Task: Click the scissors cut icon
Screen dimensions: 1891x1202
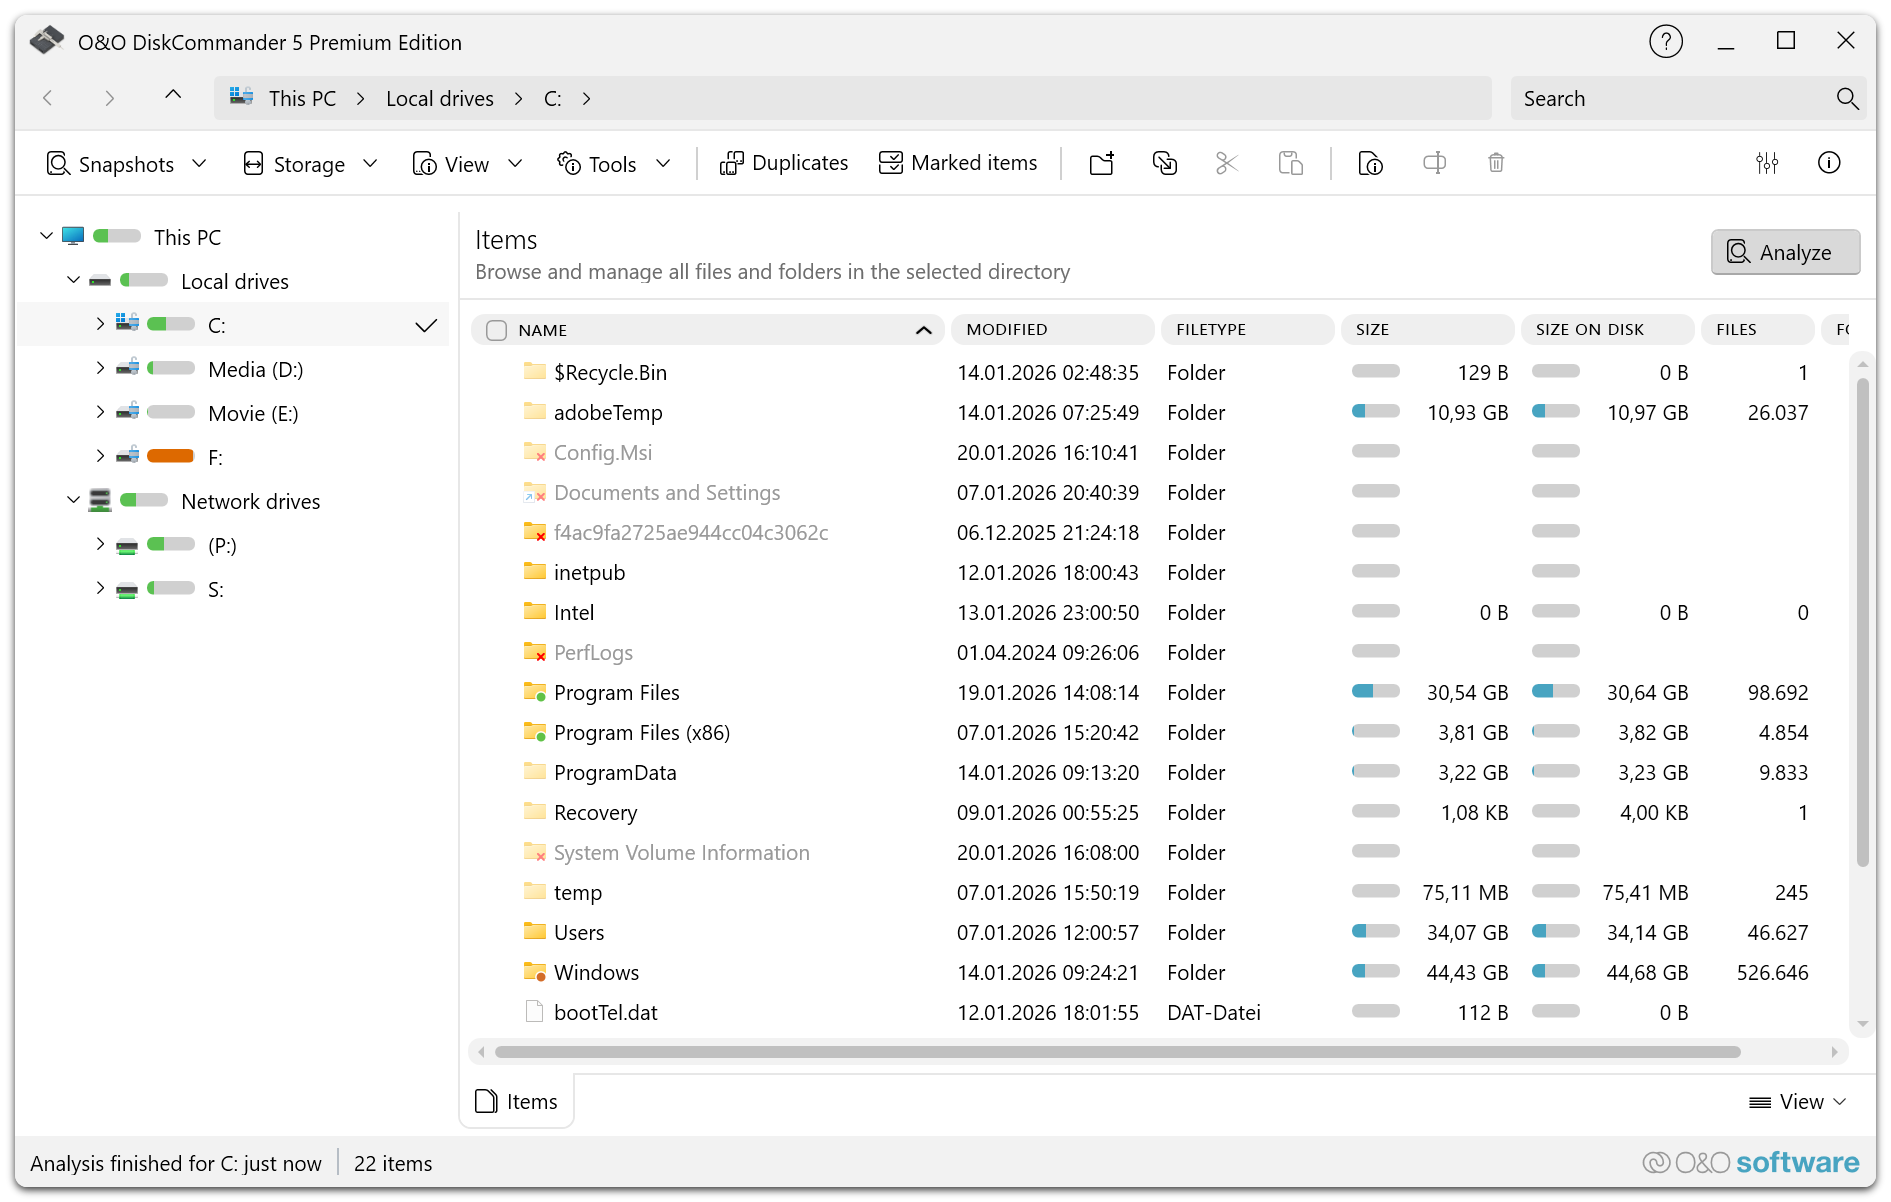Action: click(x=1226, y=163)
